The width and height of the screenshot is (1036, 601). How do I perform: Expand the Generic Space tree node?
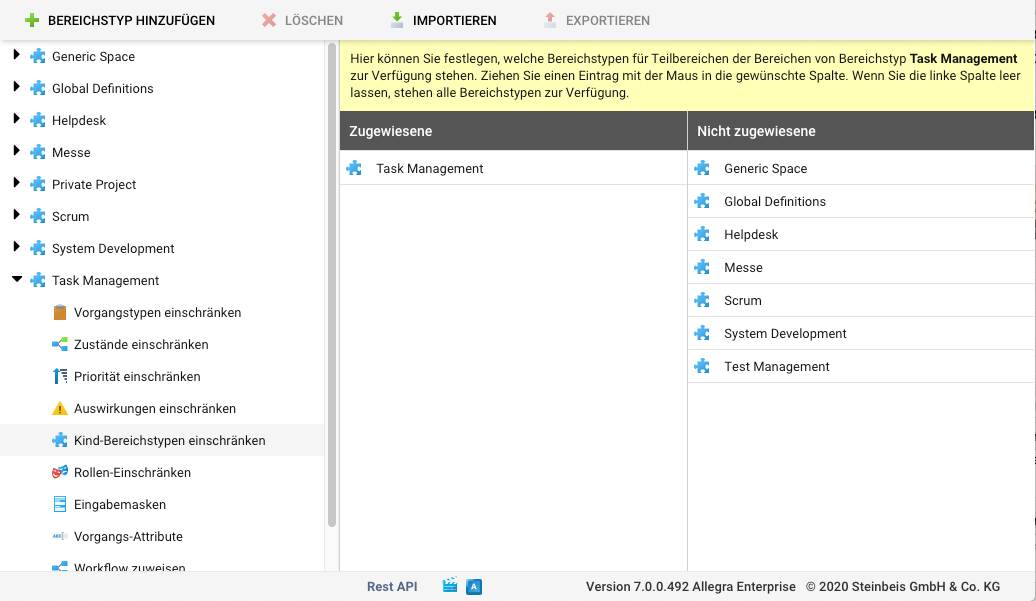16,56
